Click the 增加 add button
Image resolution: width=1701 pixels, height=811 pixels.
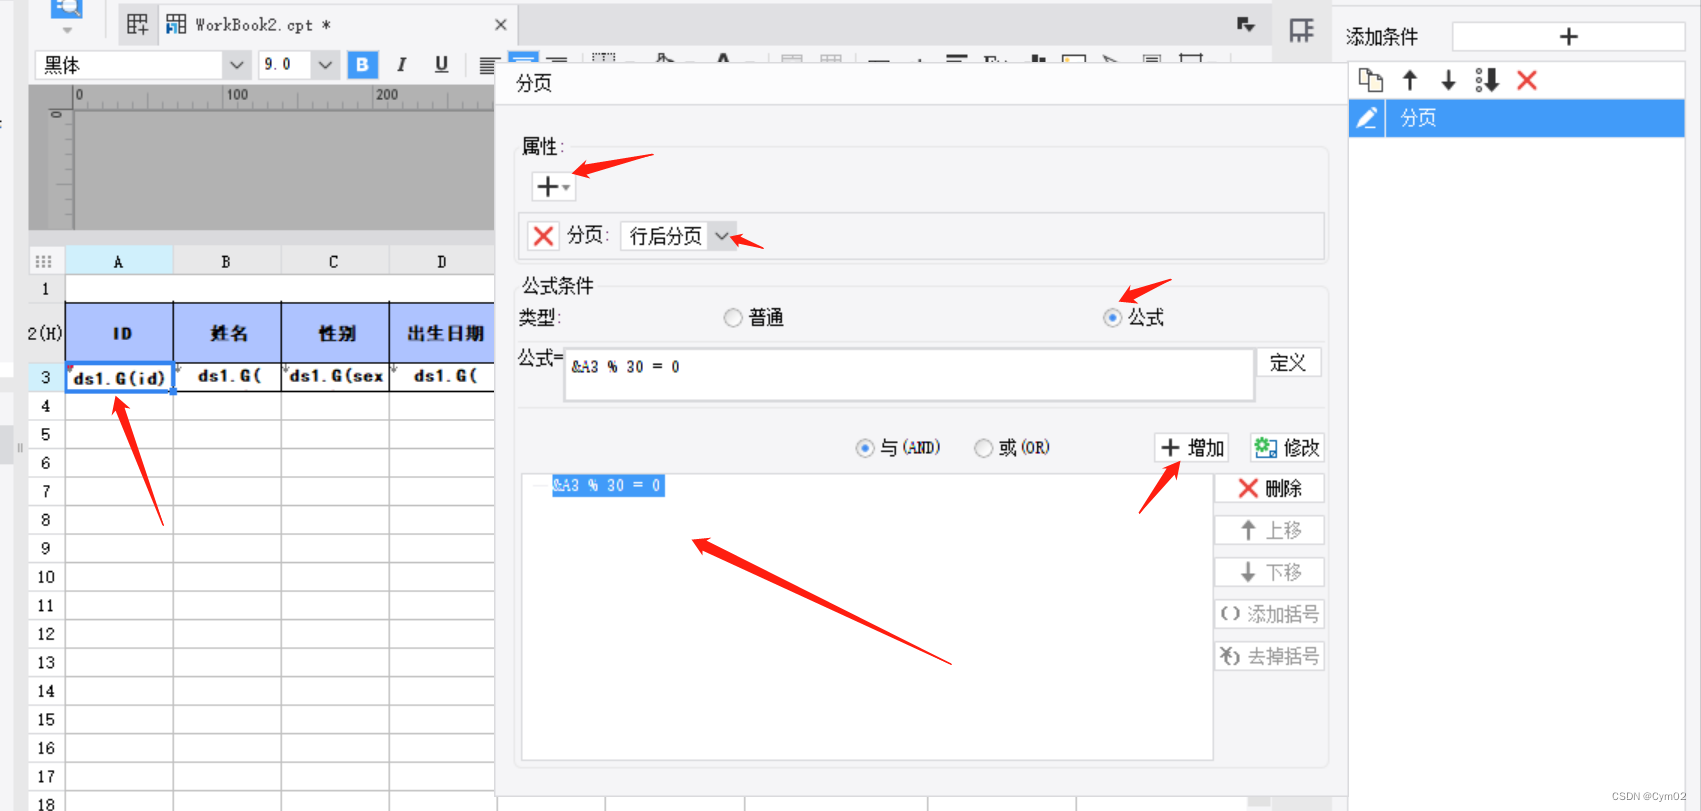pyautogui.click(x=1192, y=448)
